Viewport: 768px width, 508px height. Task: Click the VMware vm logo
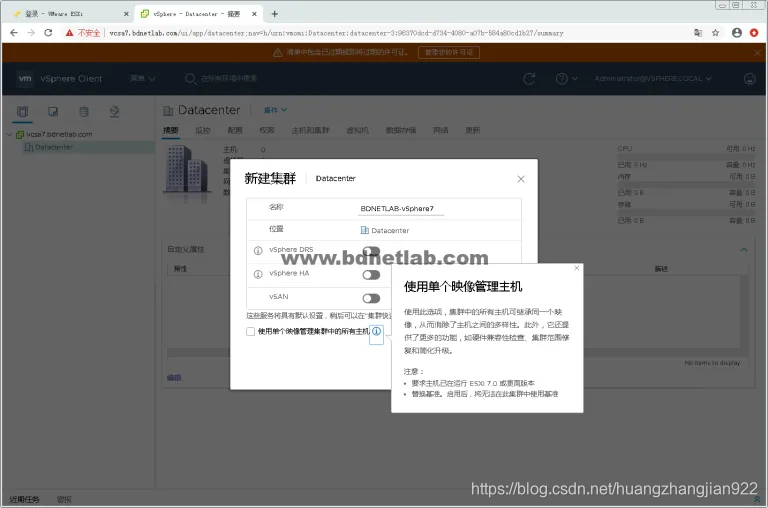(x=25, y=78)
